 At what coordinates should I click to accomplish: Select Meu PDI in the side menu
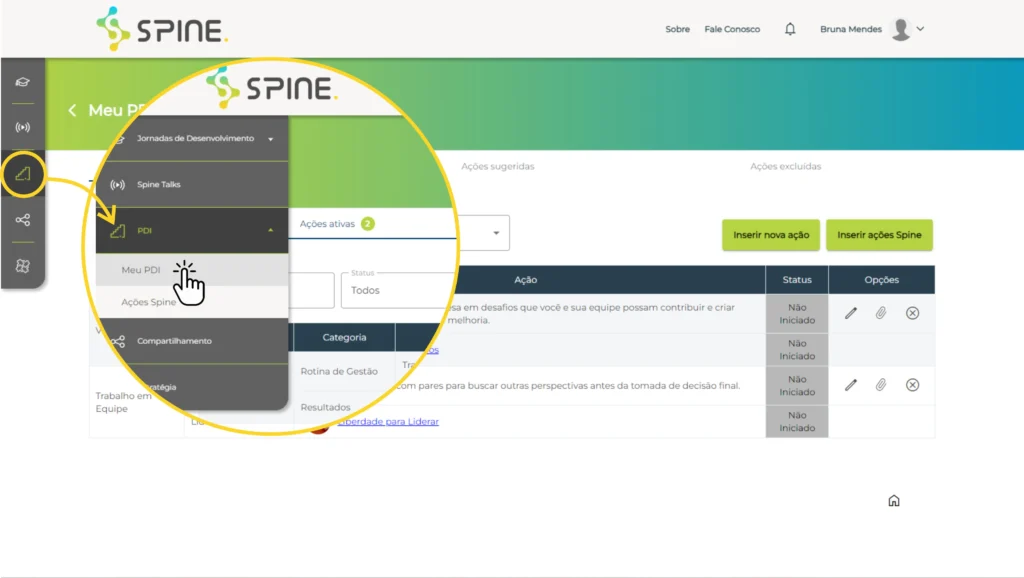(141, 270)
